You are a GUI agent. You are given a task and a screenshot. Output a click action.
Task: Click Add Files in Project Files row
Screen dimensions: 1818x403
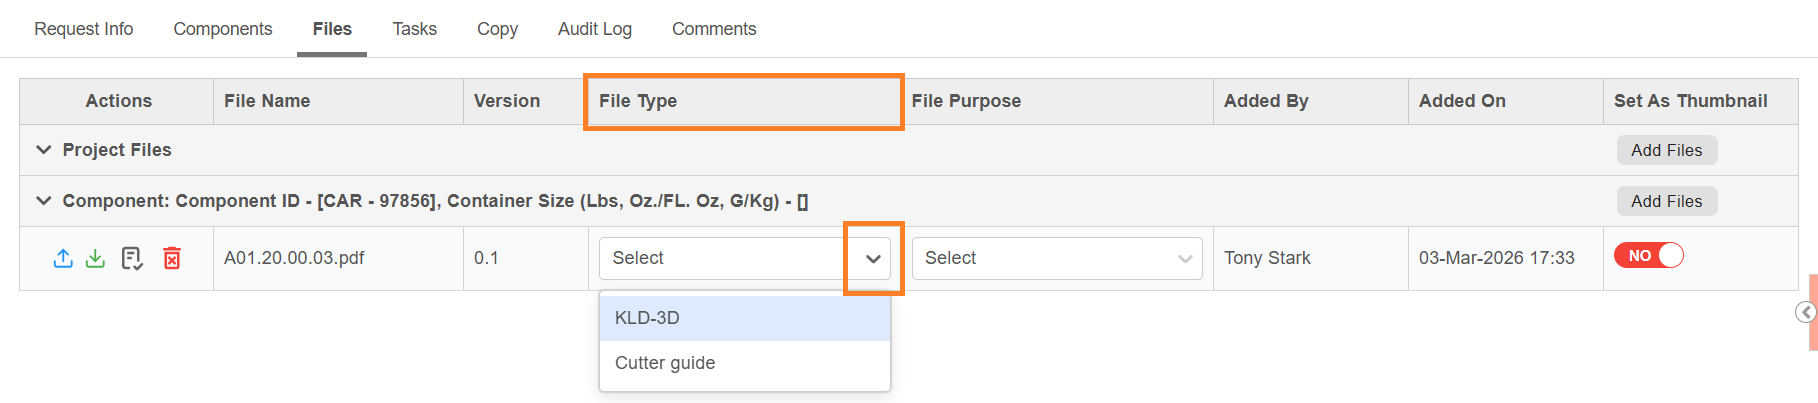pos(1666,150)
